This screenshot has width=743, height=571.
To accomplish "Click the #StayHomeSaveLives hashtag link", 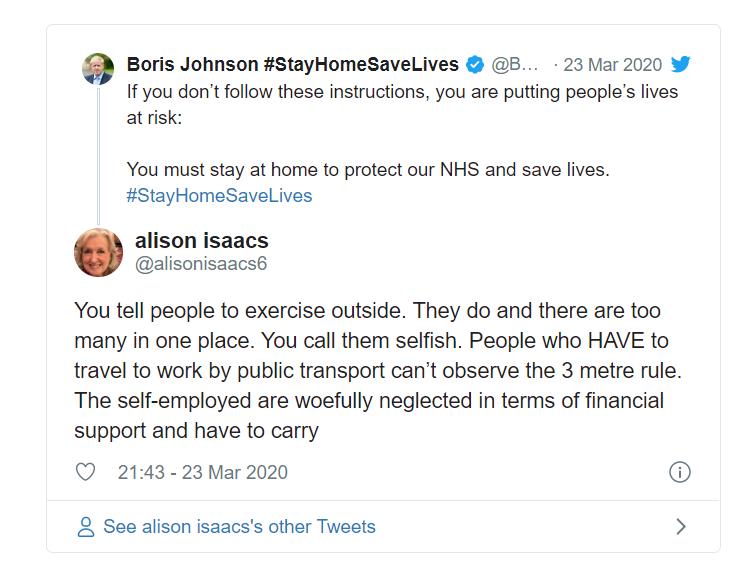I will pos(219,196).
